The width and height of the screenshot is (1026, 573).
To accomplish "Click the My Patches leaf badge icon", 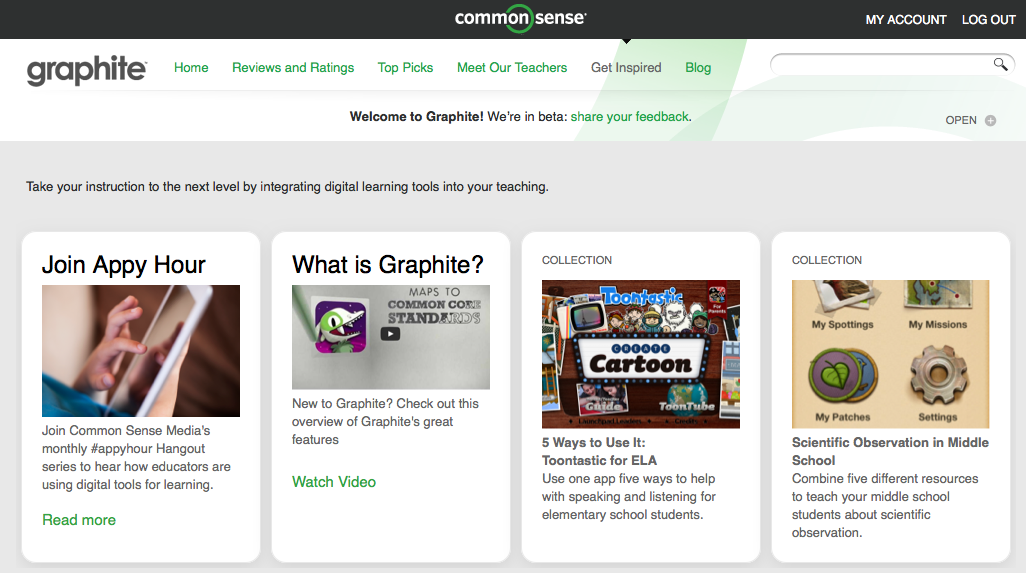I will coord(842,375).
